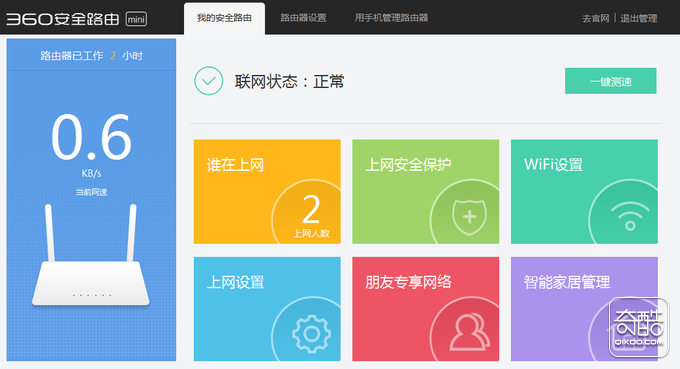The image size is (680, 369).
Task: Open the 谁在上网 tile
Action: 267,192
